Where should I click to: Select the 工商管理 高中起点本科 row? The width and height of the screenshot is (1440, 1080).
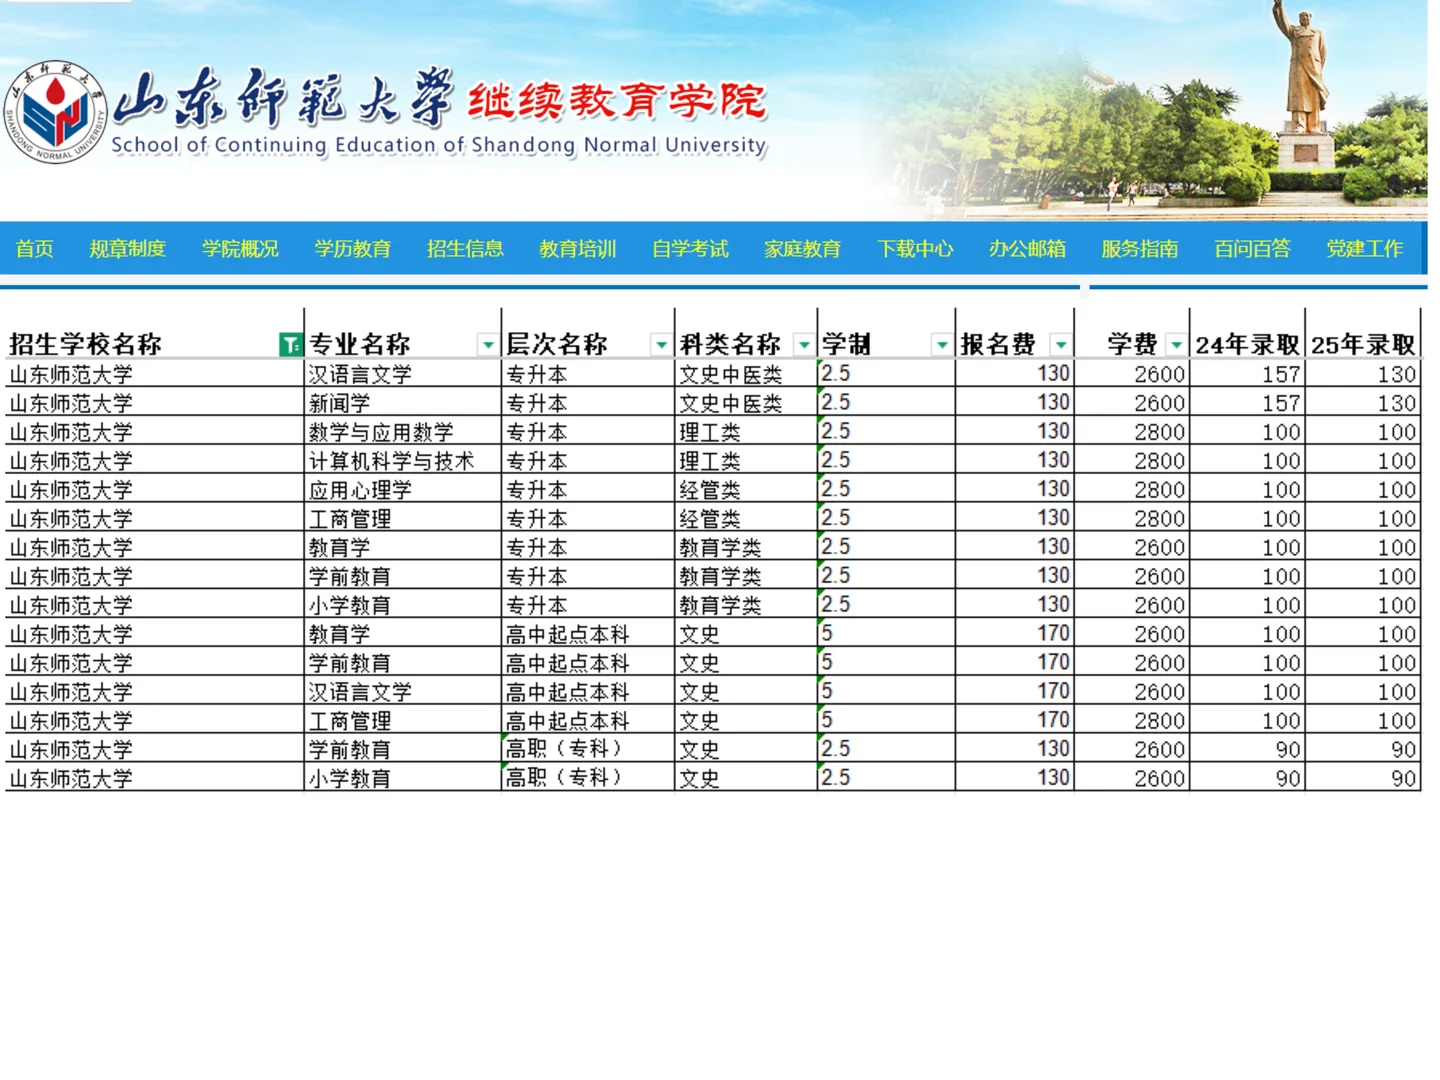[352, 720]
